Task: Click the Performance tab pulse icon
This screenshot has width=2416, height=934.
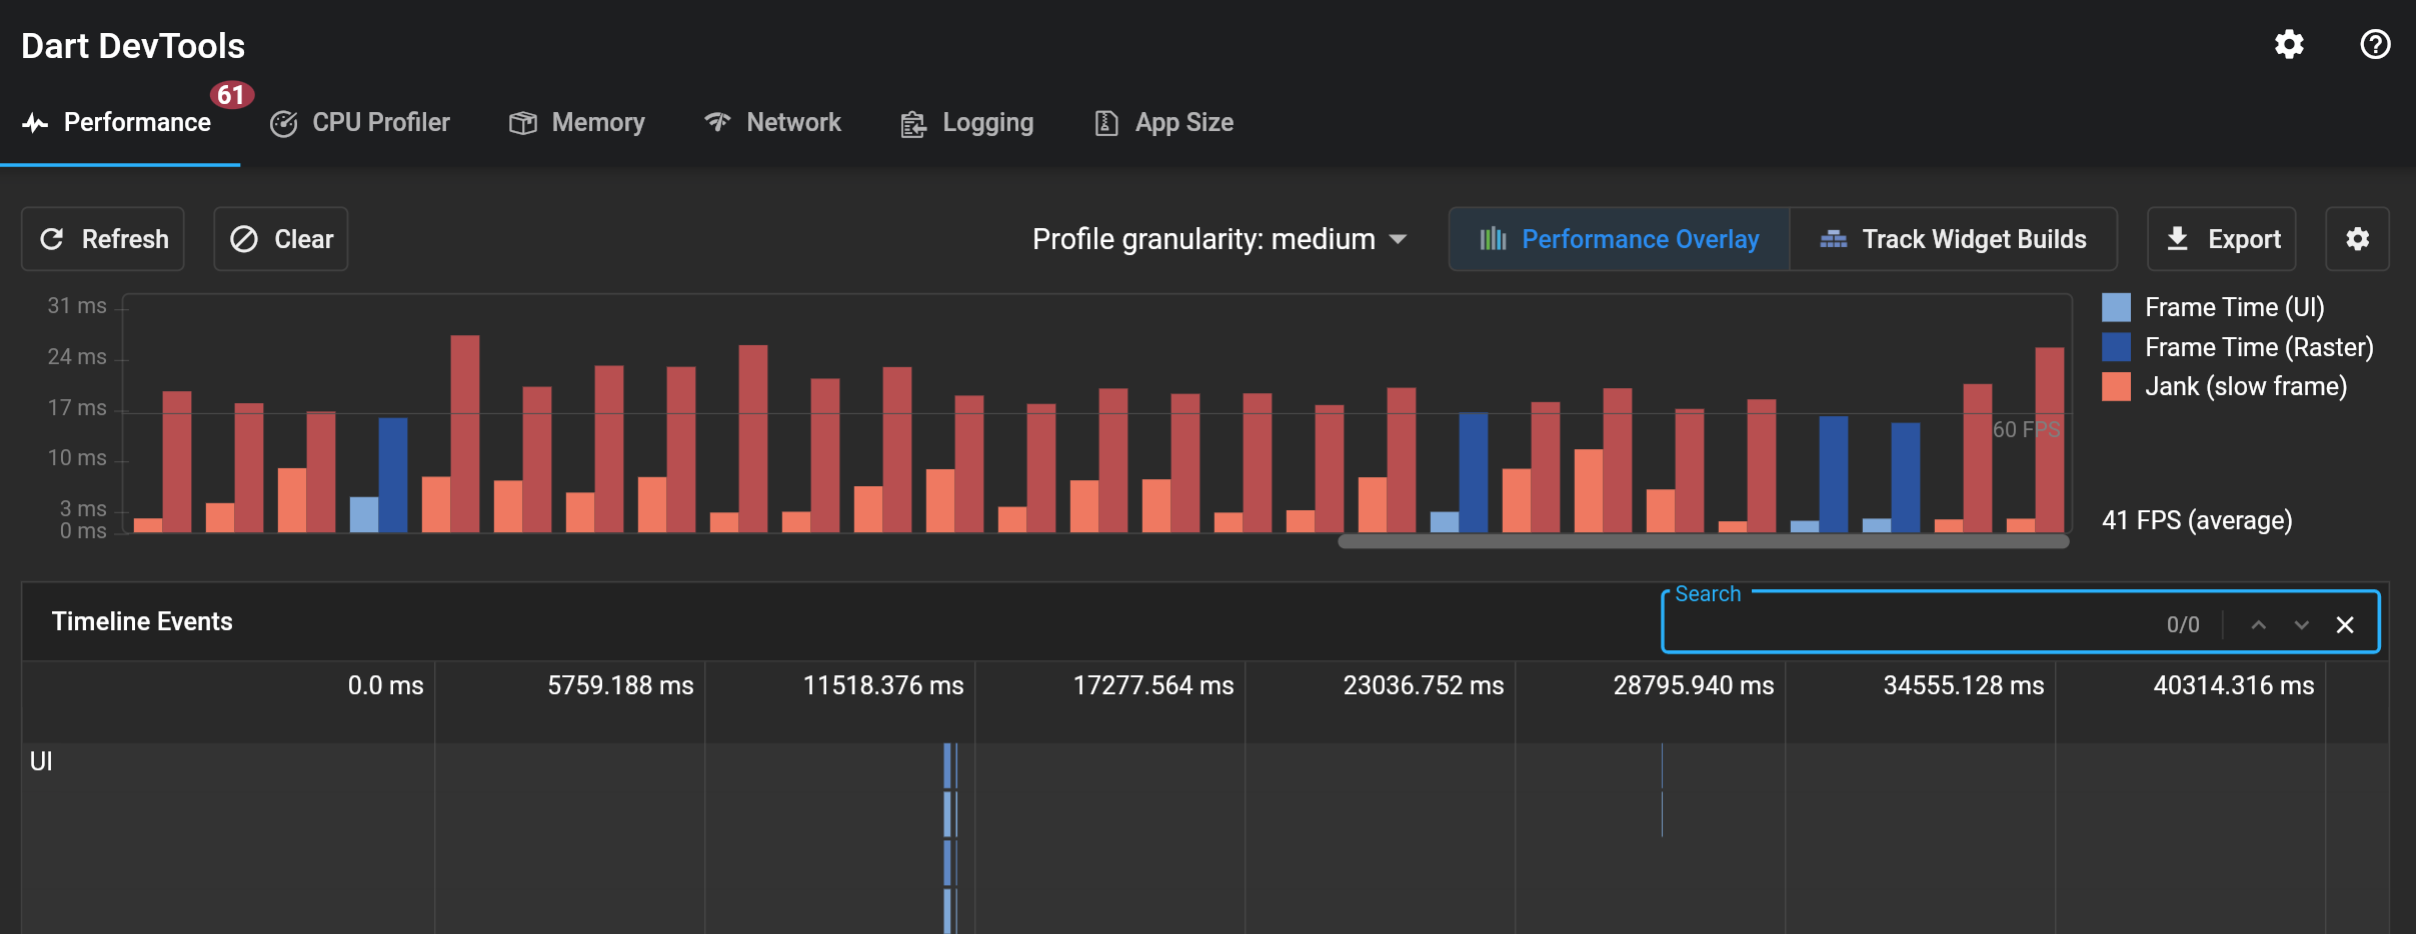Action: [35, 123]
